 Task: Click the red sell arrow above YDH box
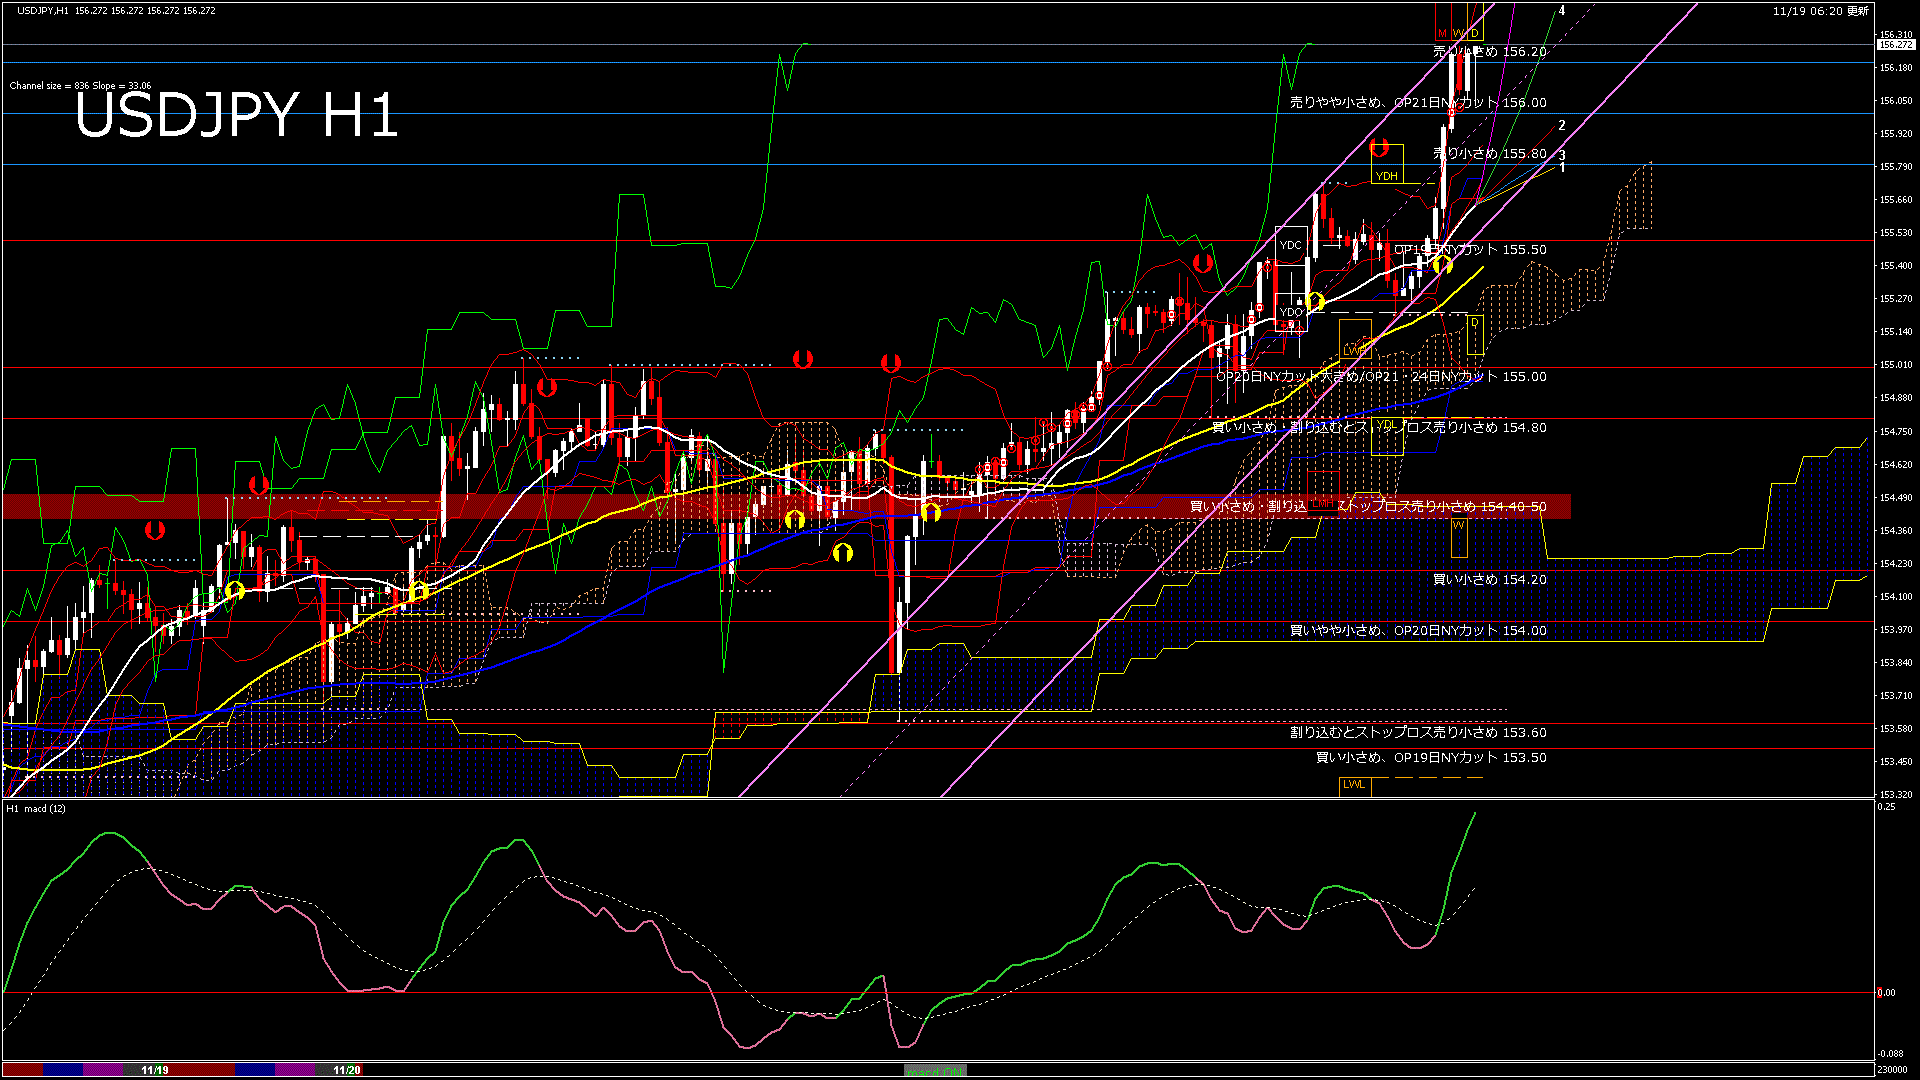(x=1379, y=149)
